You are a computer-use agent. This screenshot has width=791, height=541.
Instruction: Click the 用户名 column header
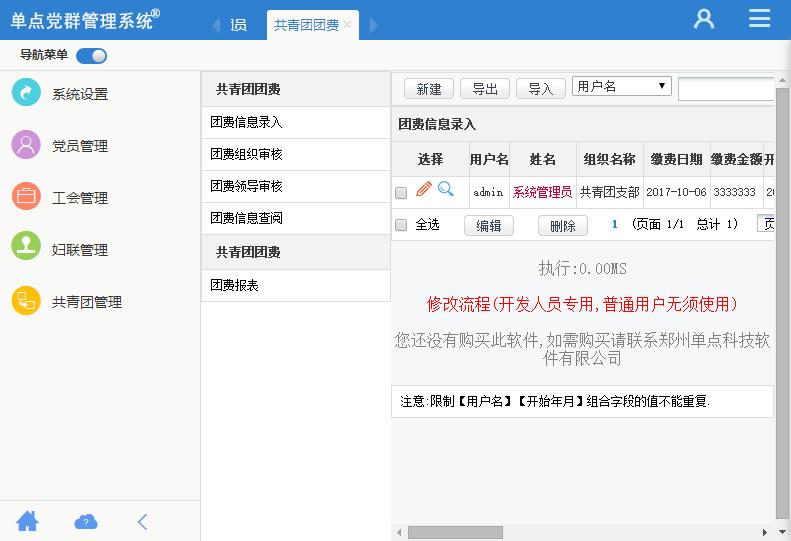pyautogui.click(x=489, y=159)
